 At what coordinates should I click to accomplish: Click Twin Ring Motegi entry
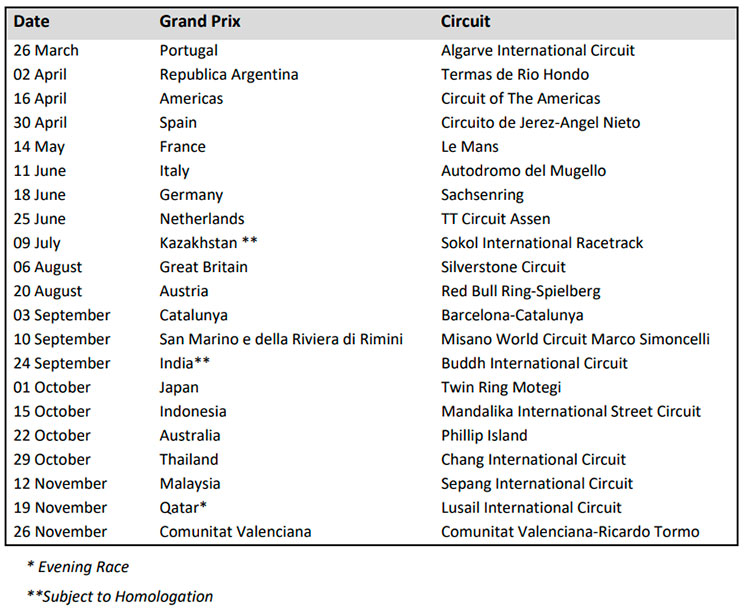[x=501, y=388]
